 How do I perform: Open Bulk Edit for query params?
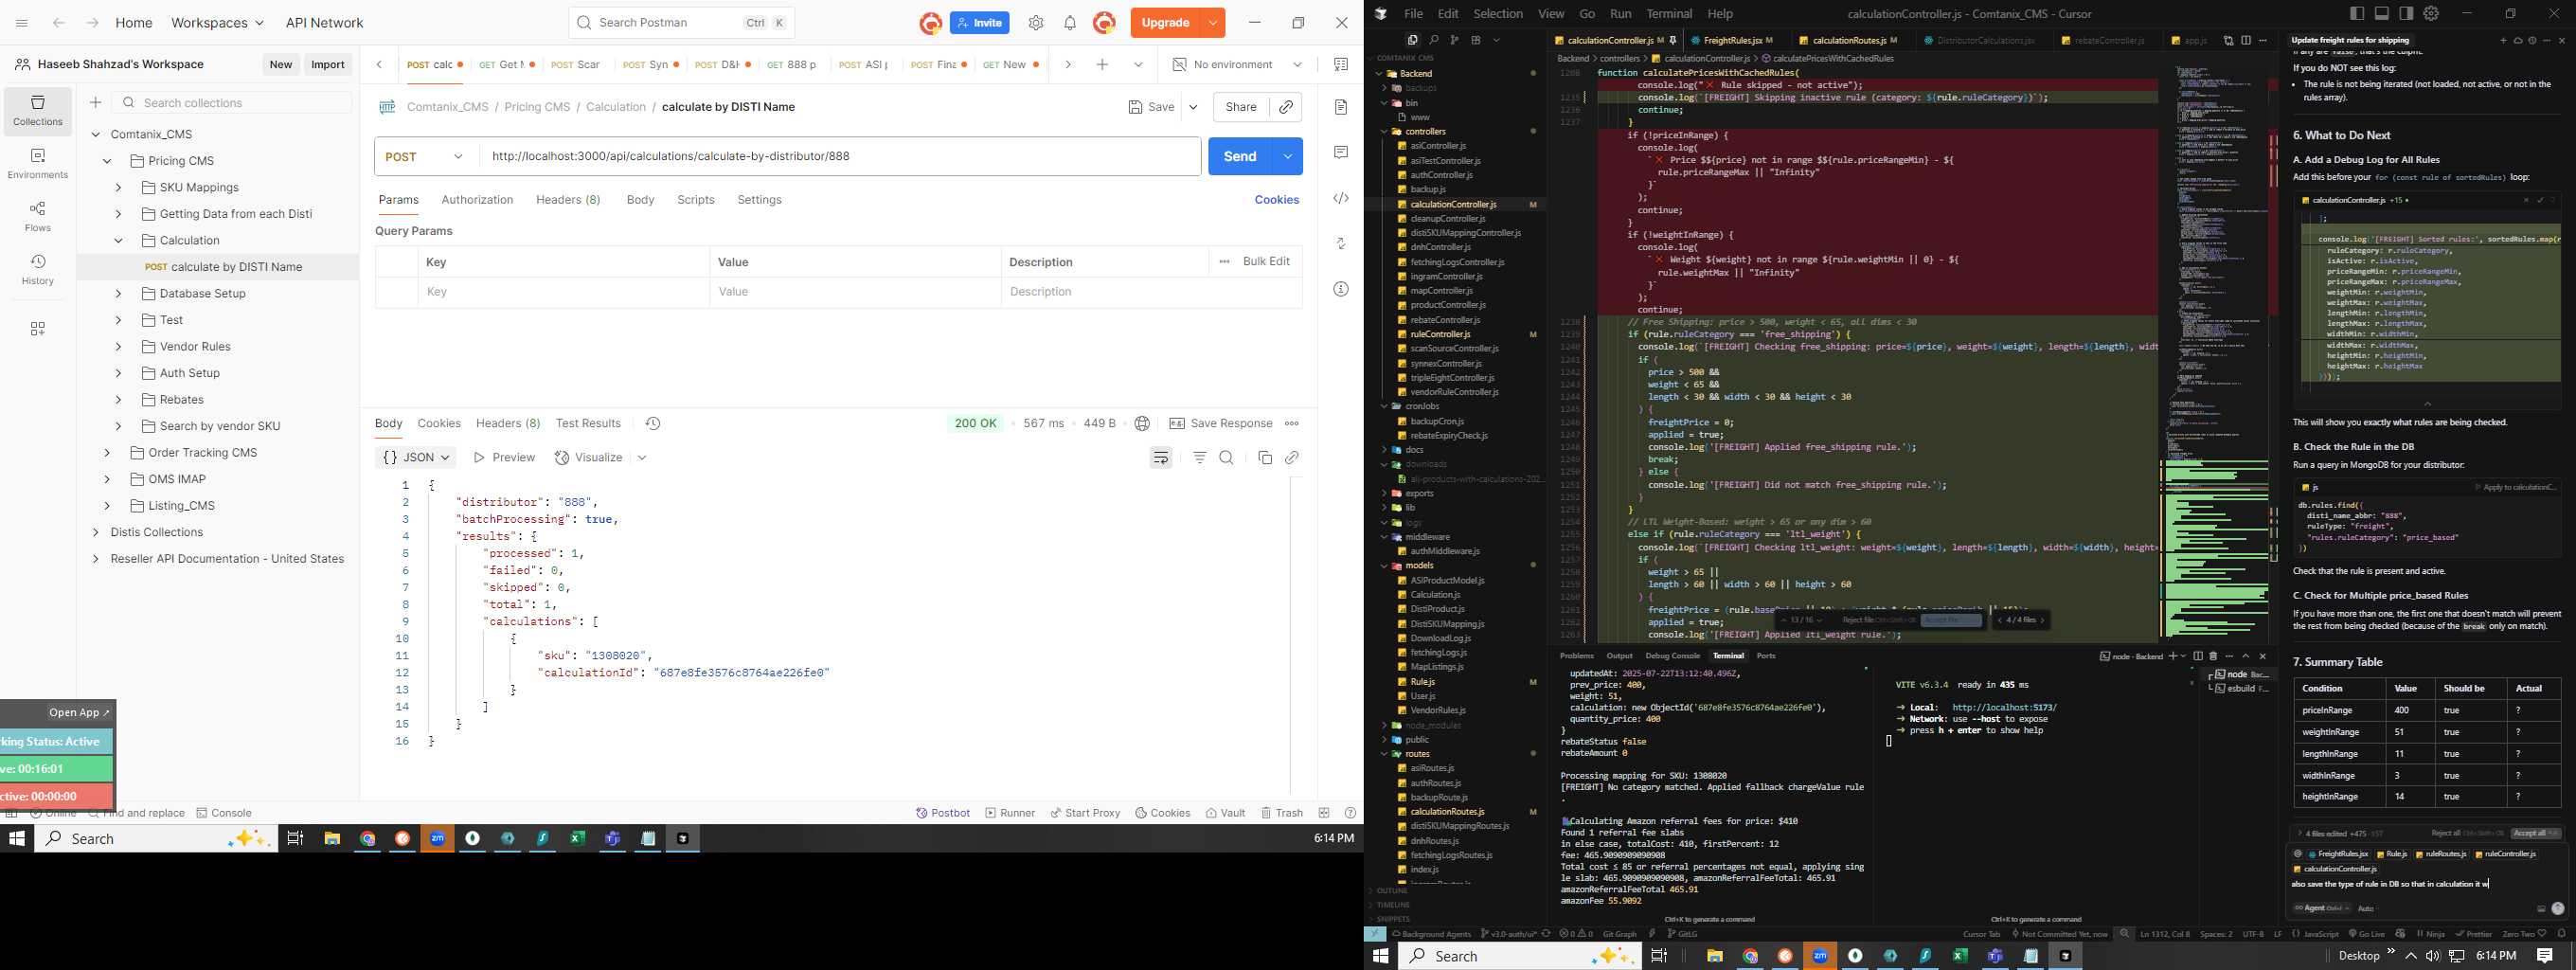(x=1266, y=261)
